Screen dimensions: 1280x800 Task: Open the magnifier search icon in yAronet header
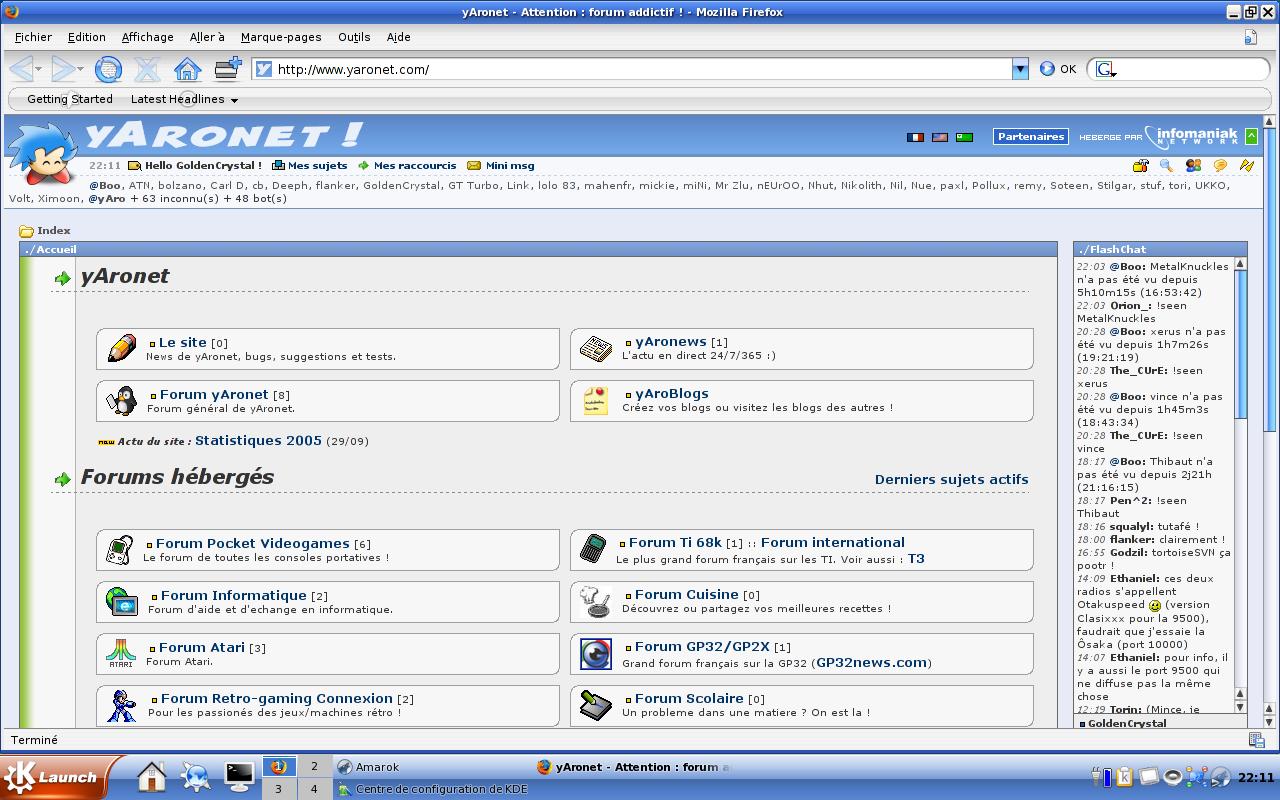(1167, 166)
